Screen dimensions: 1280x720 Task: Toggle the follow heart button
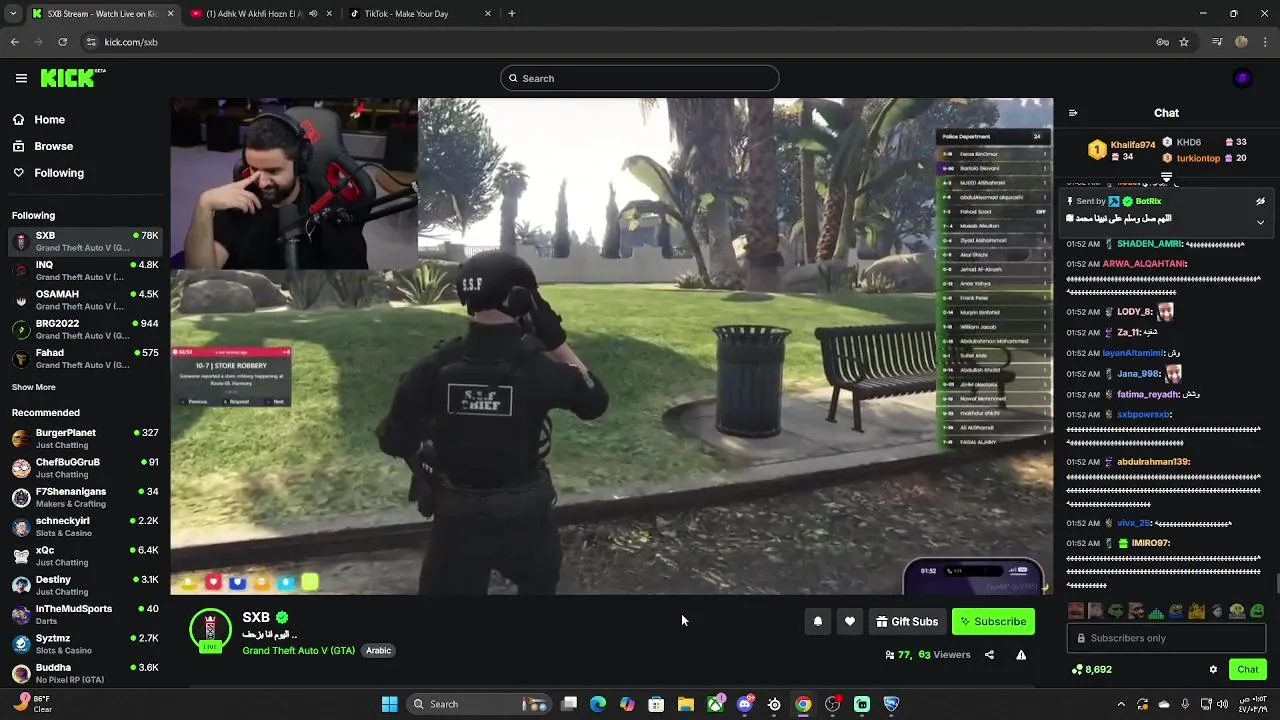click(850, 621)
